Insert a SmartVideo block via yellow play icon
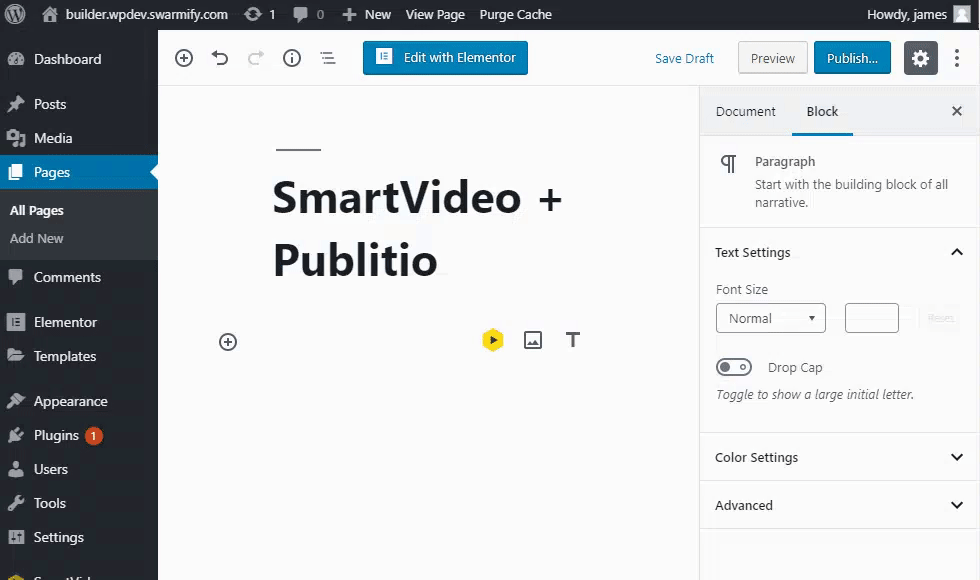This screenshot has width=980, height=580. [x=493, y=340]
